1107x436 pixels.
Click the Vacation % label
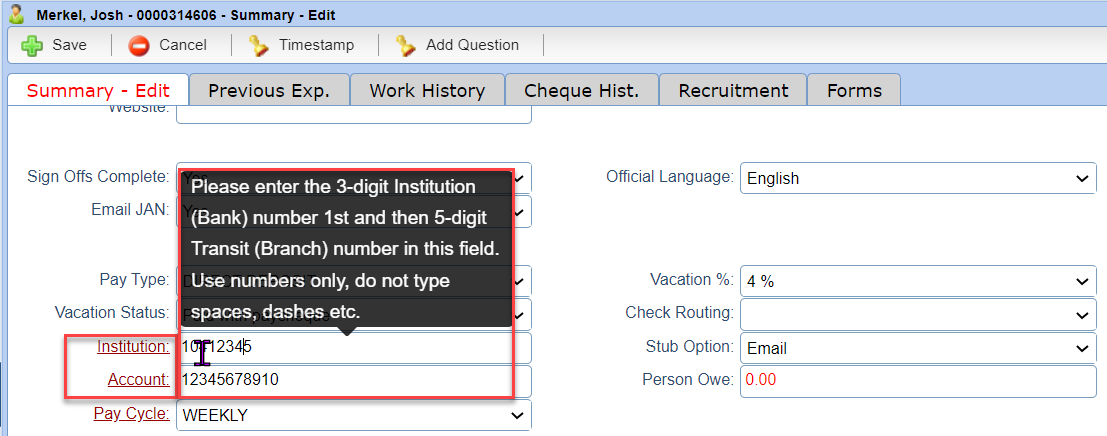692,279
